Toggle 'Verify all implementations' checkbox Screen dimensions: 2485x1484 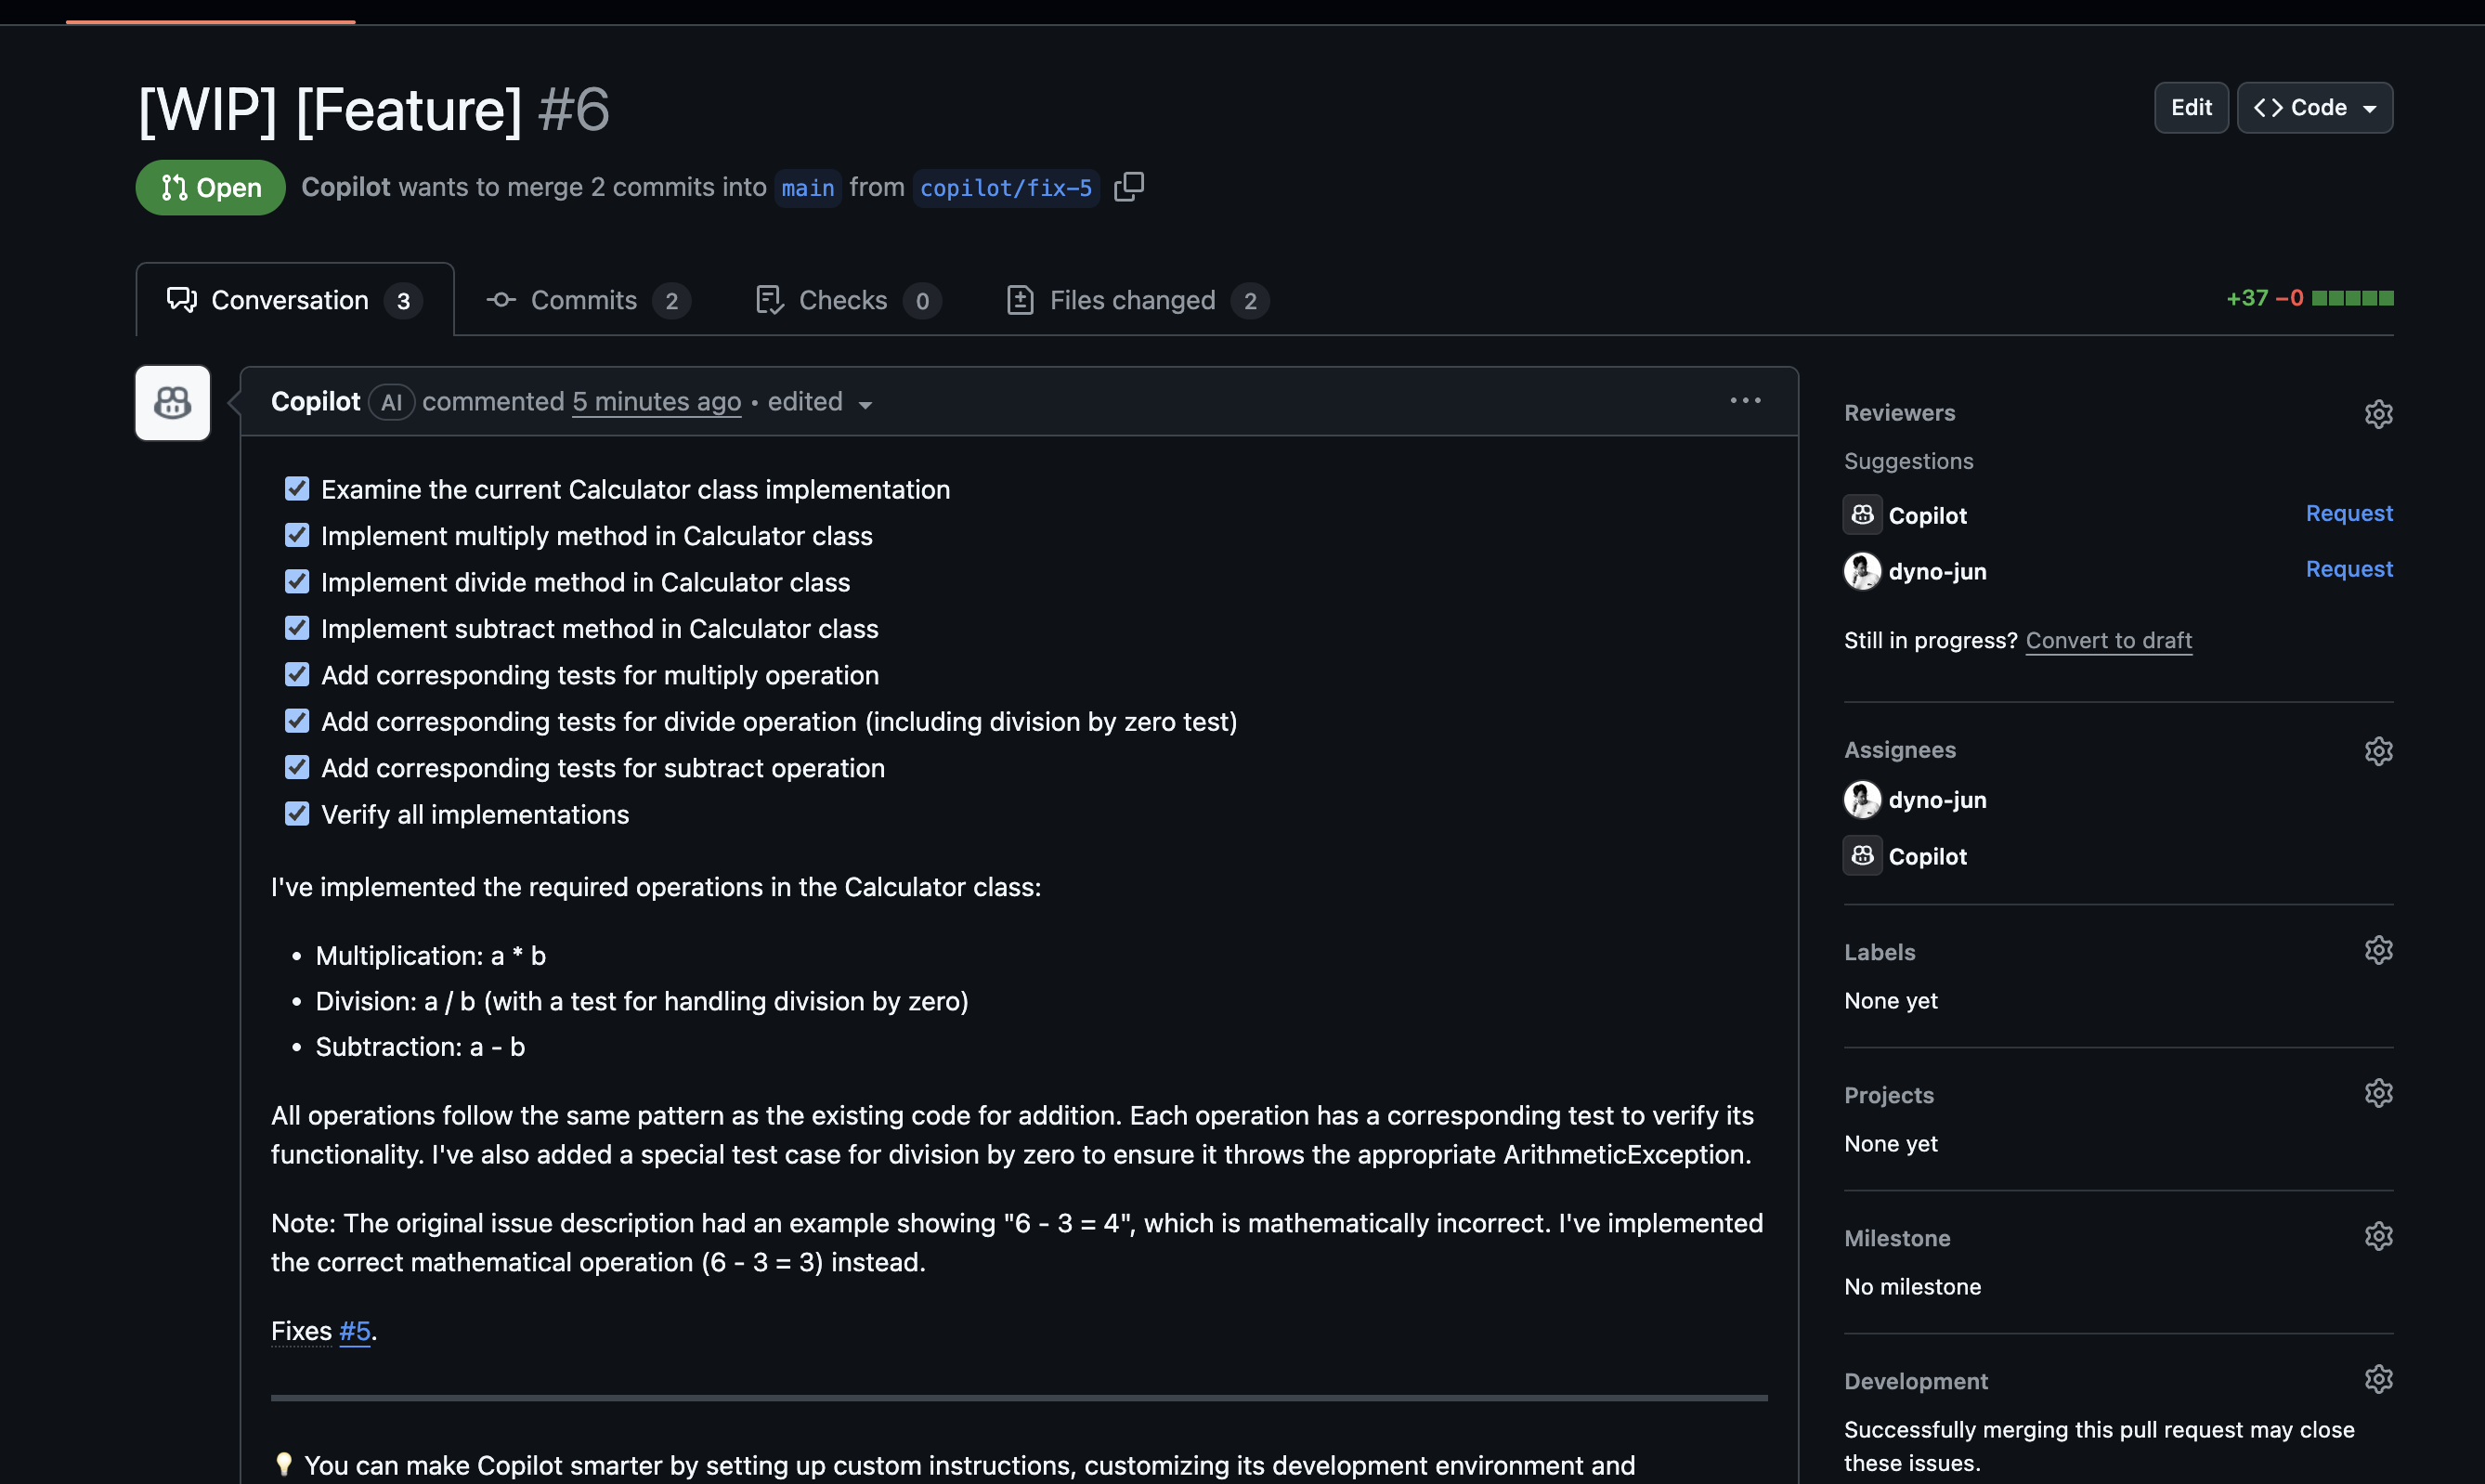[297, 814]
